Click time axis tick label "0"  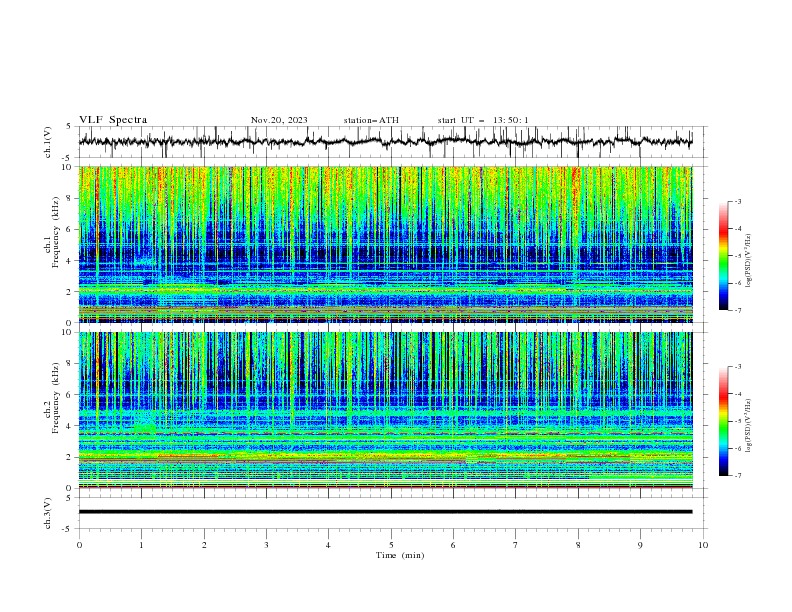click(79, 545)
